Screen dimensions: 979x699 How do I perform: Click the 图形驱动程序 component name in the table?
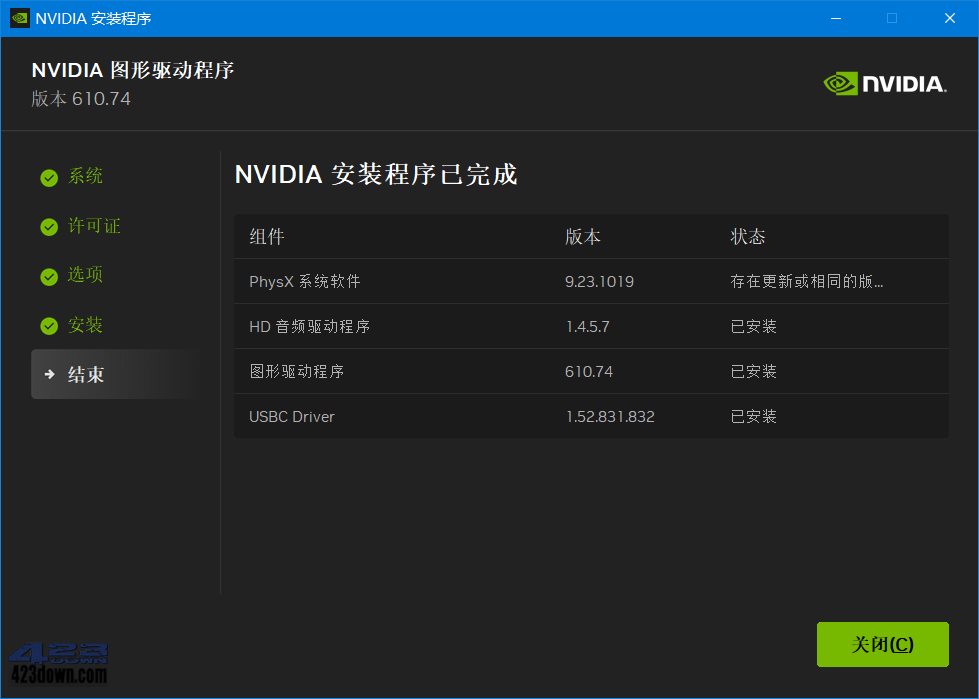click(297, 371)
